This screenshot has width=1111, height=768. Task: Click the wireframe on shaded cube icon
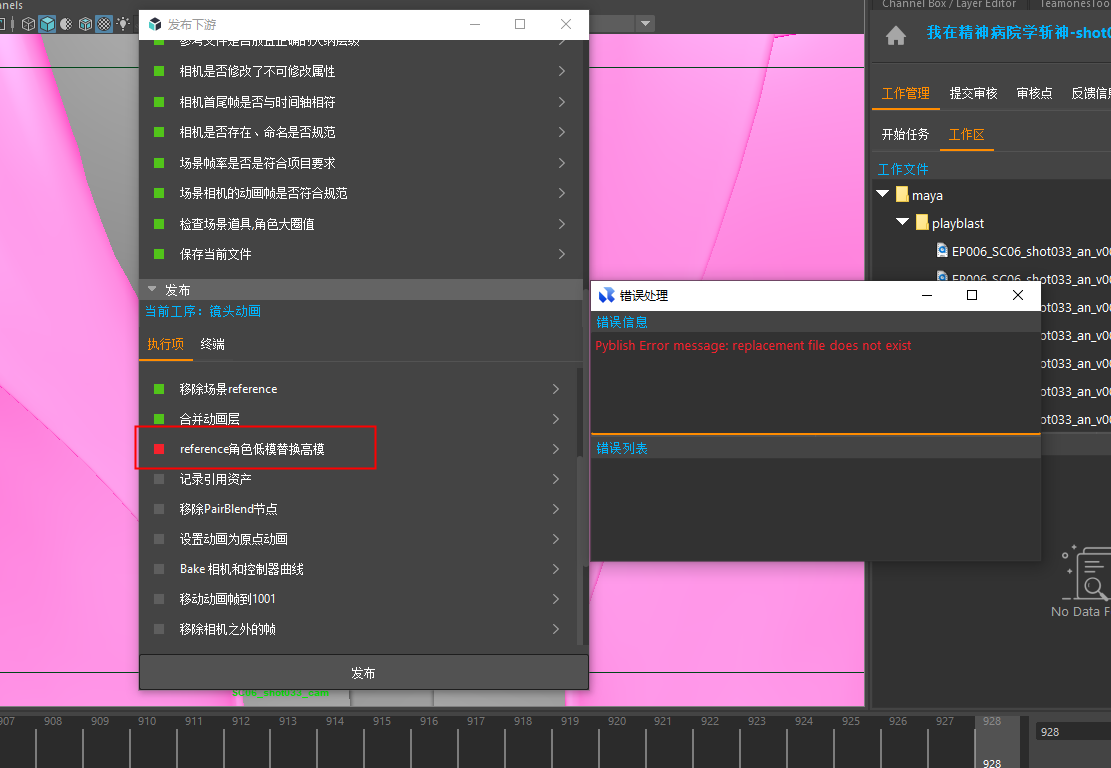point(85,23)
